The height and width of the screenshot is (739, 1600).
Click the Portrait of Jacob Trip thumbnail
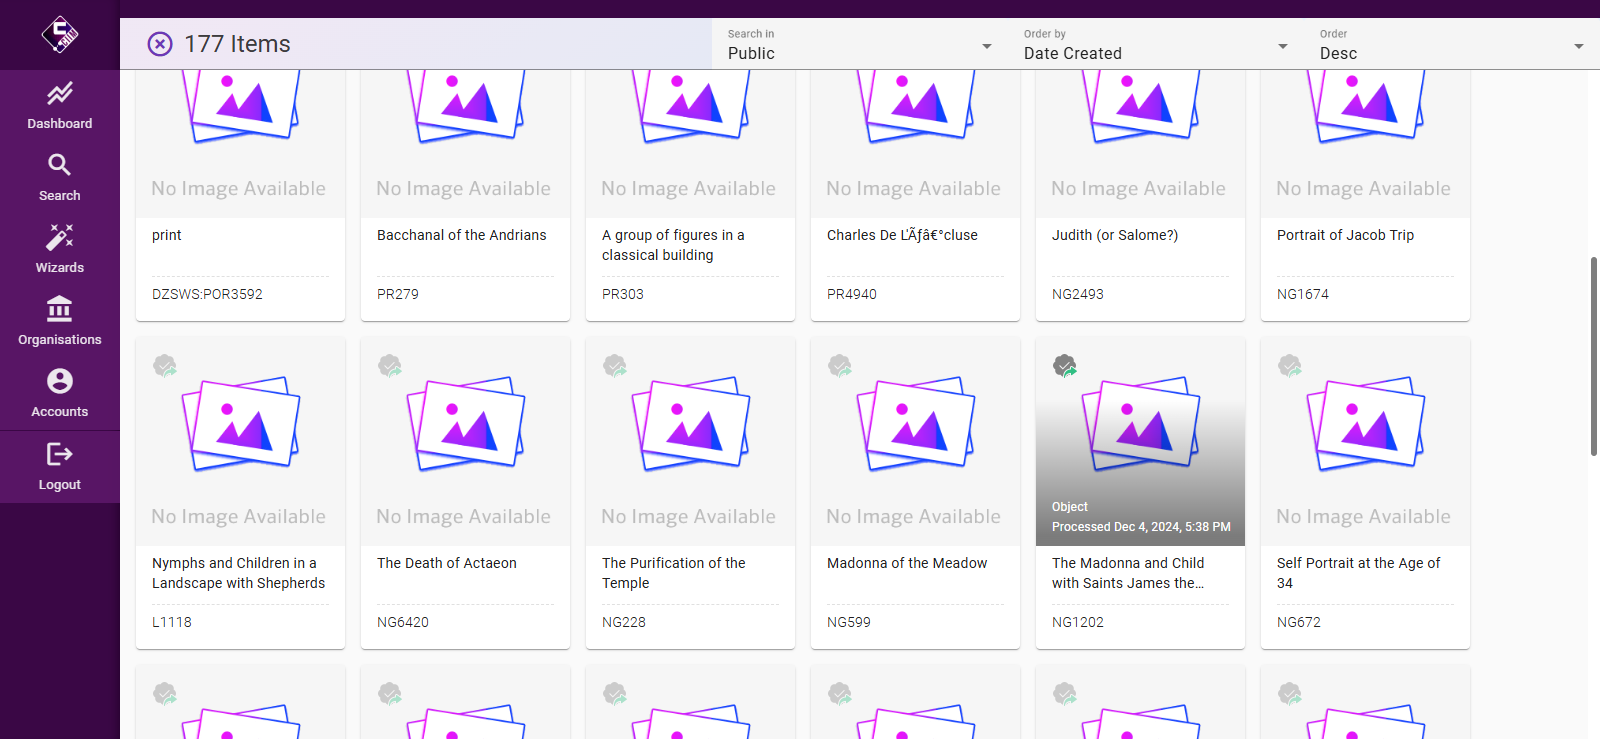tap(1365, 144)
